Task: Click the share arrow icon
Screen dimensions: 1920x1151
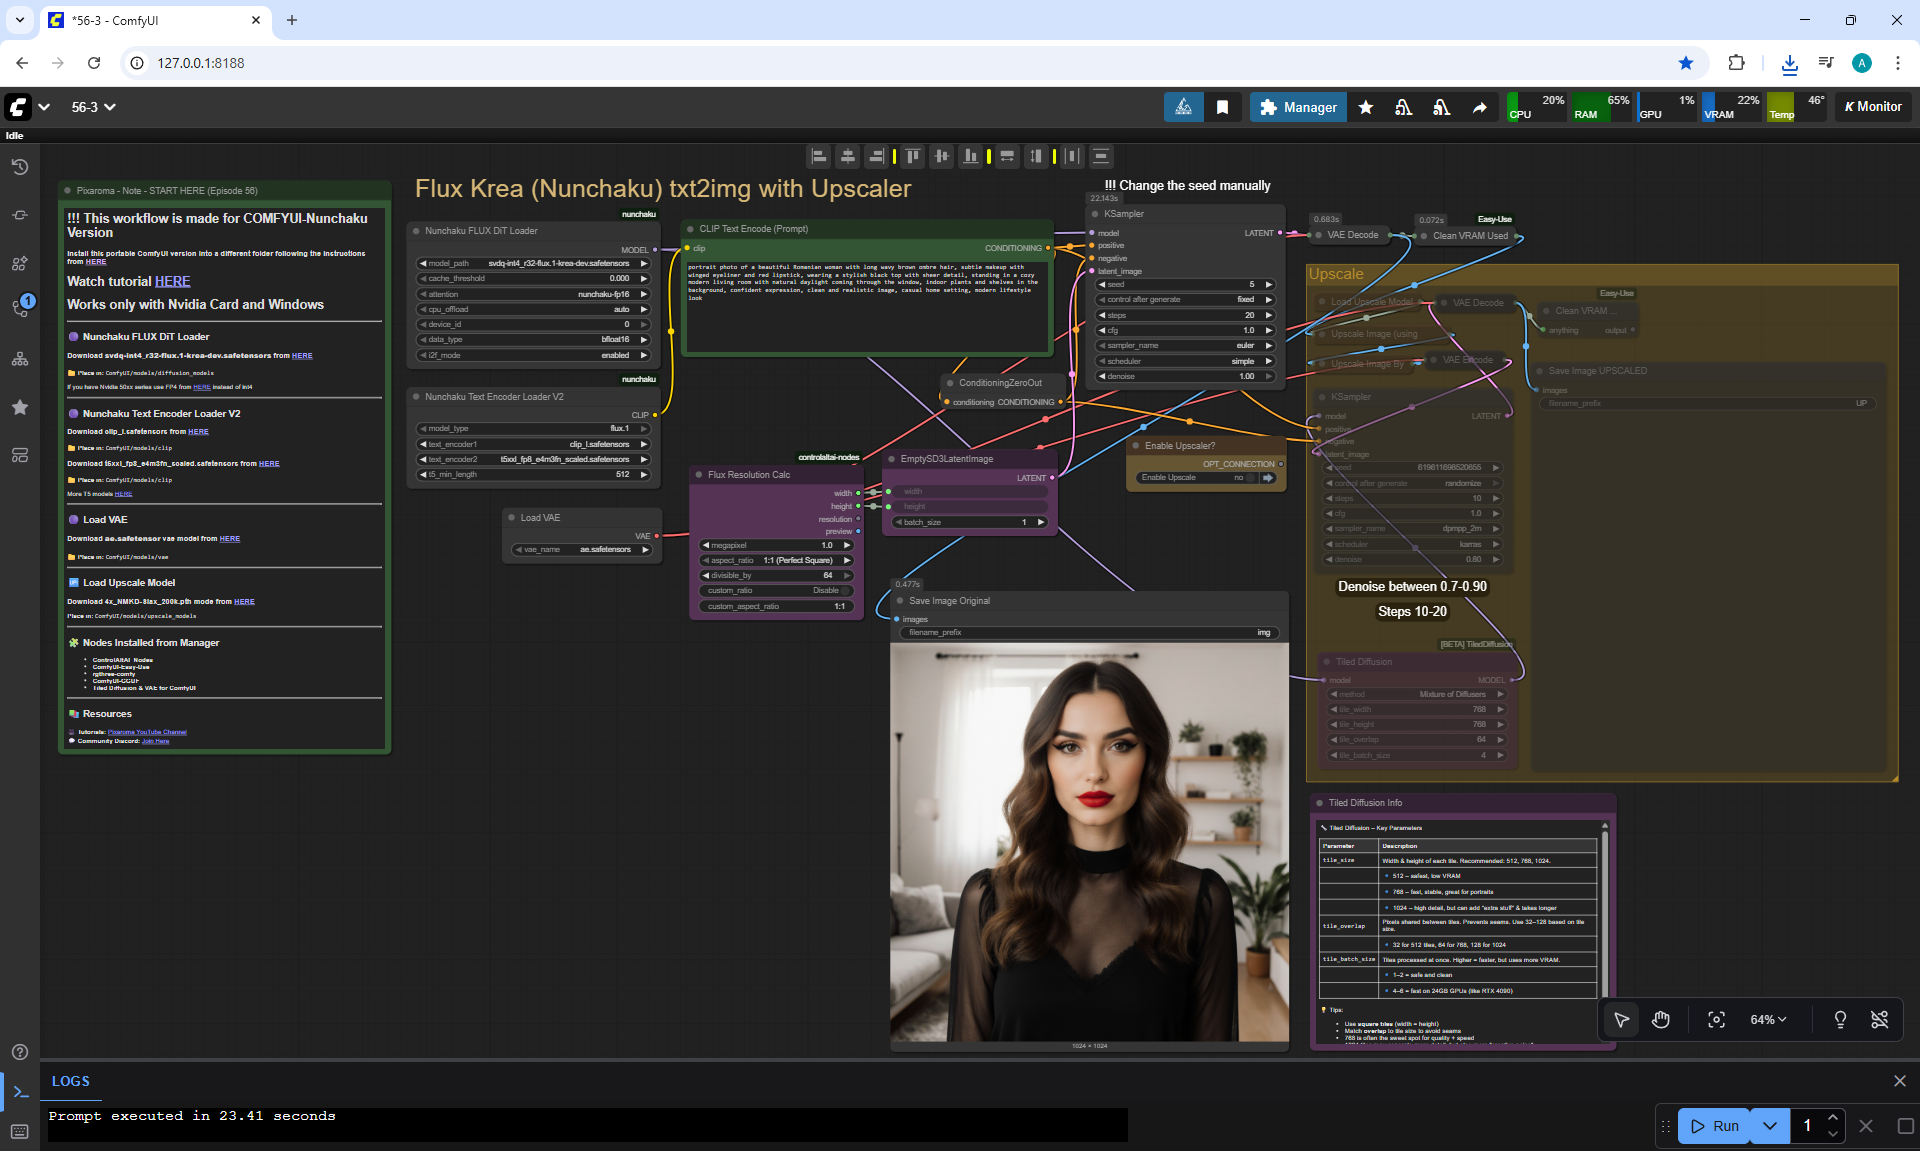Action: pos(1480,107)
